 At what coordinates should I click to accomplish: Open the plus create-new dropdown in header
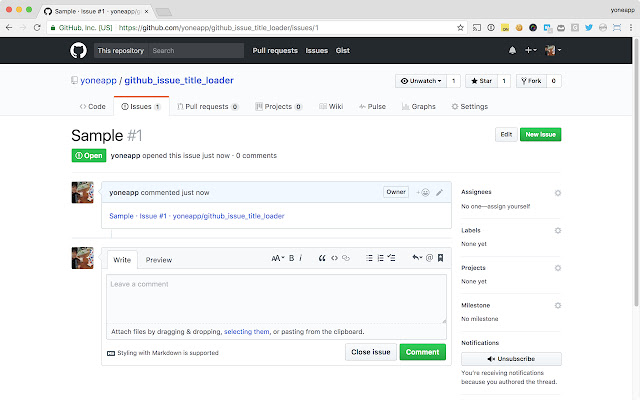[530, 50]
